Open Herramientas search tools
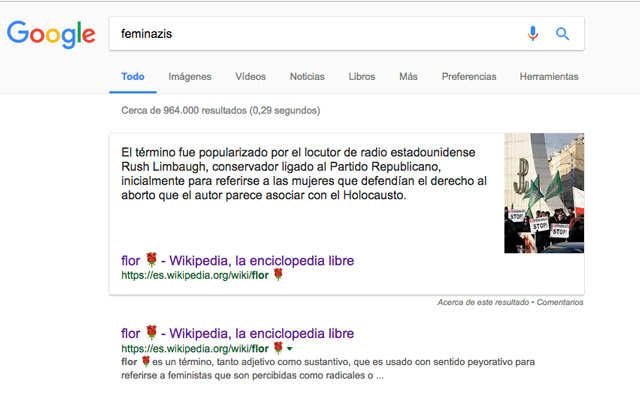 click(x=549, y=76)
